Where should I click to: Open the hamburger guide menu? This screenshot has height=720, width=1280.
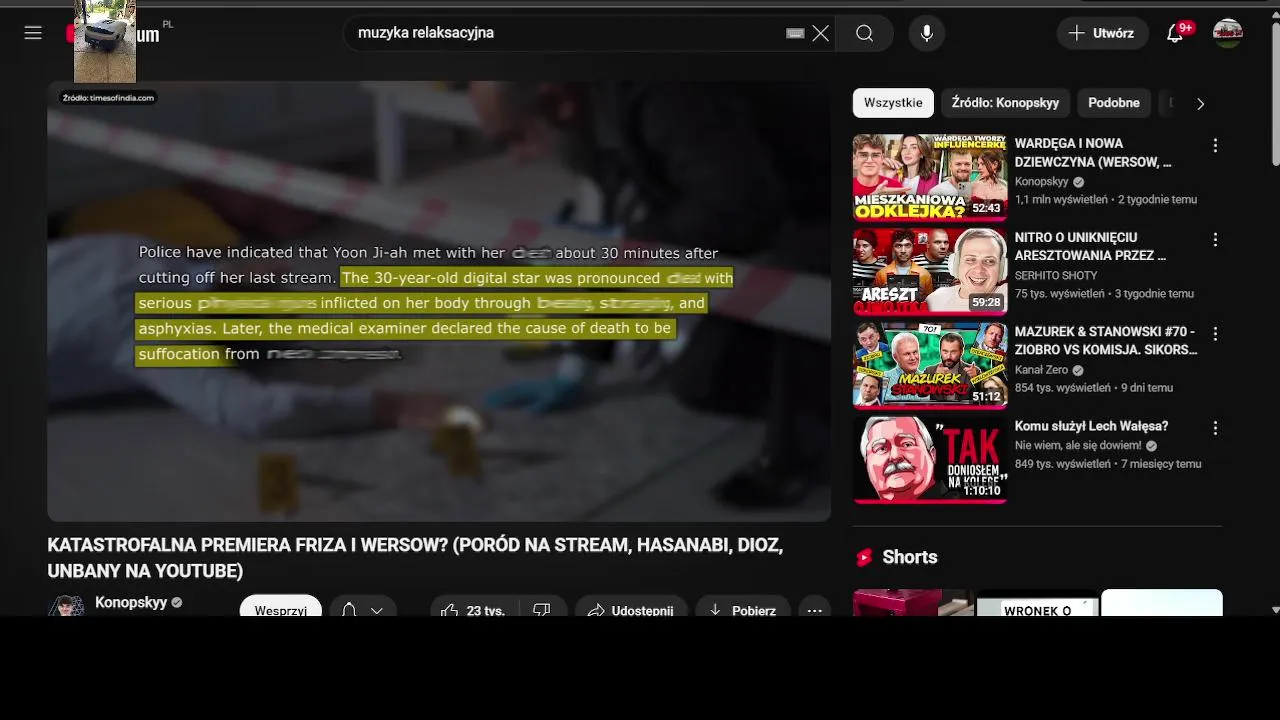[33, 33]
